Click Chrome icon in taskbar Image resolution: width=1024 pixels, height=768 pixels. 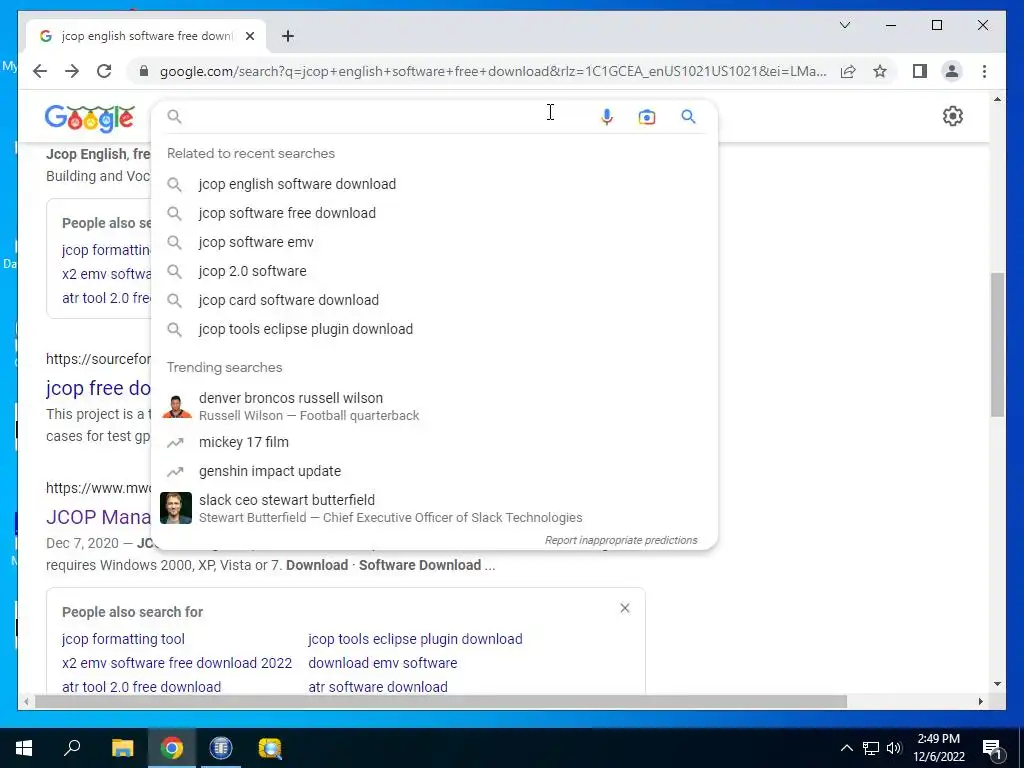pyautogui.click(x=172, y=748)
